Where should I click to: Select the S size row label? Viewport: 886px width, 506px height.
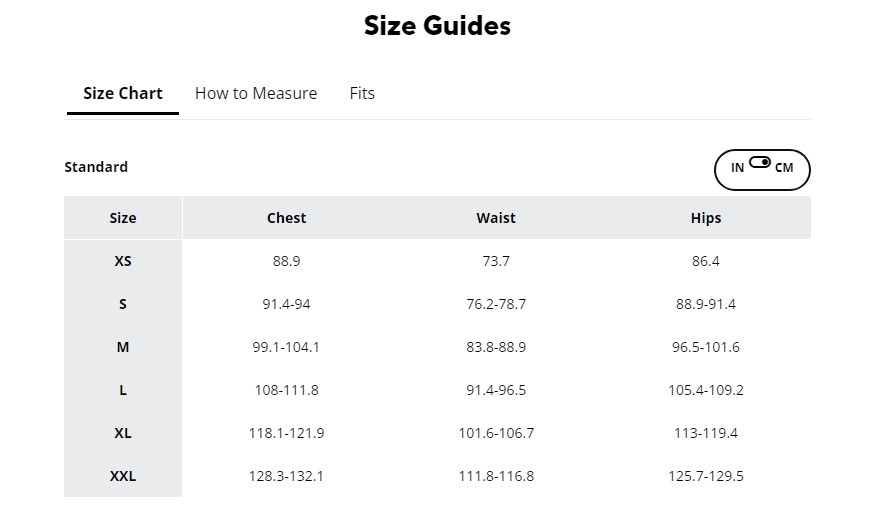pos(123,304)
